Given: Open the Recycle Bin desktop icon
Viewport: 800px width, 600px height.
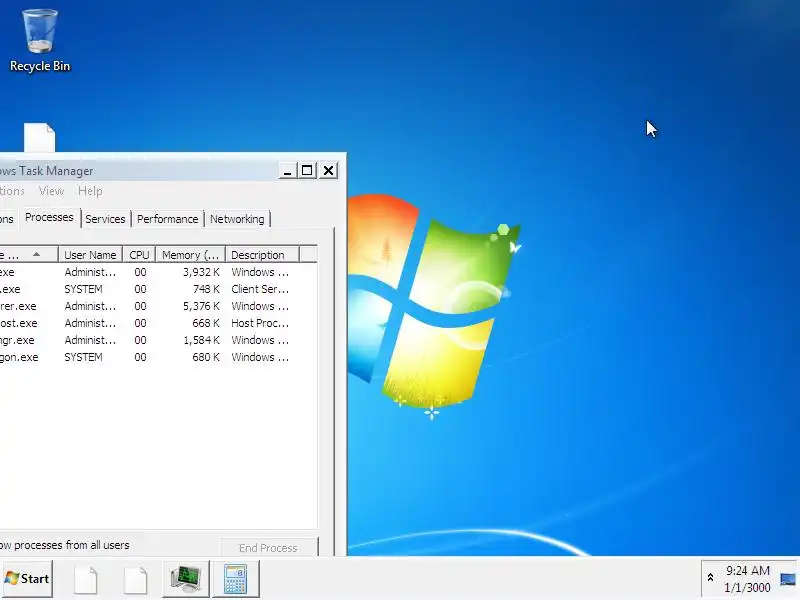Looking at the screenshot, I should [40, 41].
